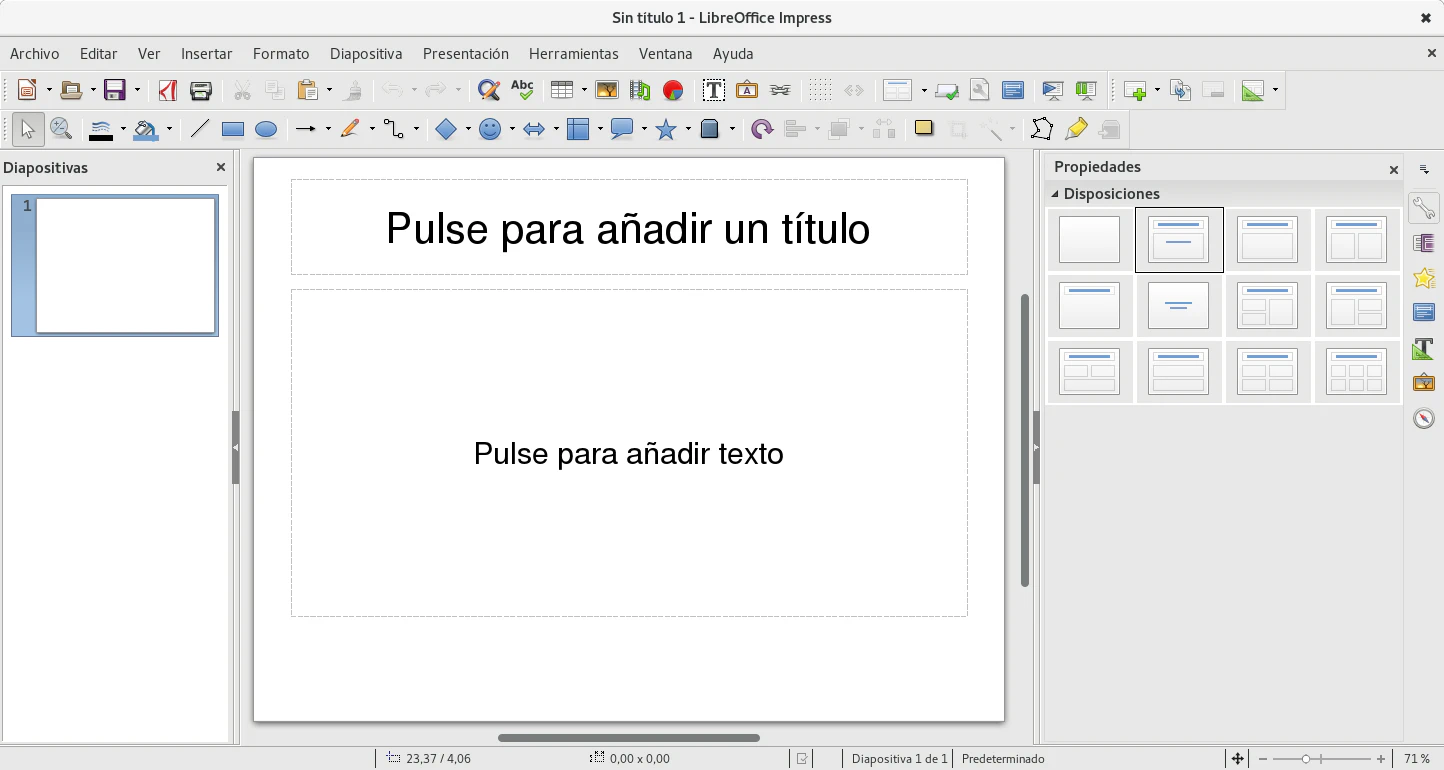The height and width of the screenshot is (770, 1444).
Task: Select the Rectangle drawing tool
Action: (233, 129)
